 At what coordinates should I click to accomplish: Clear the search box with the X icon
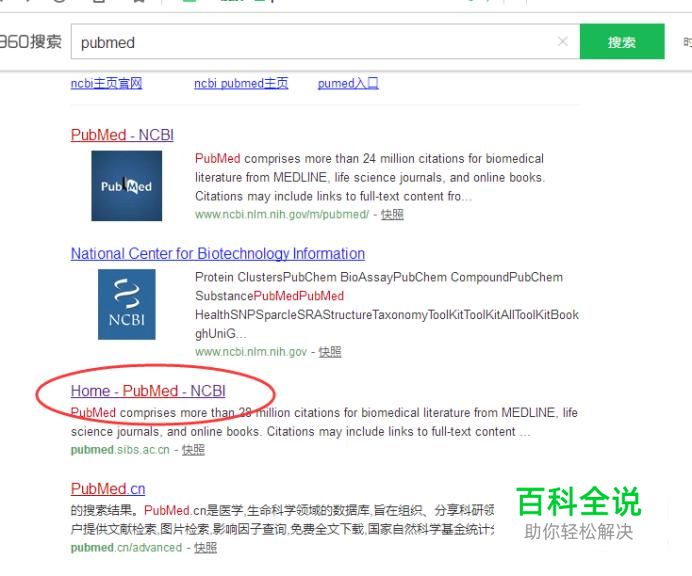[x=563, y=41]
